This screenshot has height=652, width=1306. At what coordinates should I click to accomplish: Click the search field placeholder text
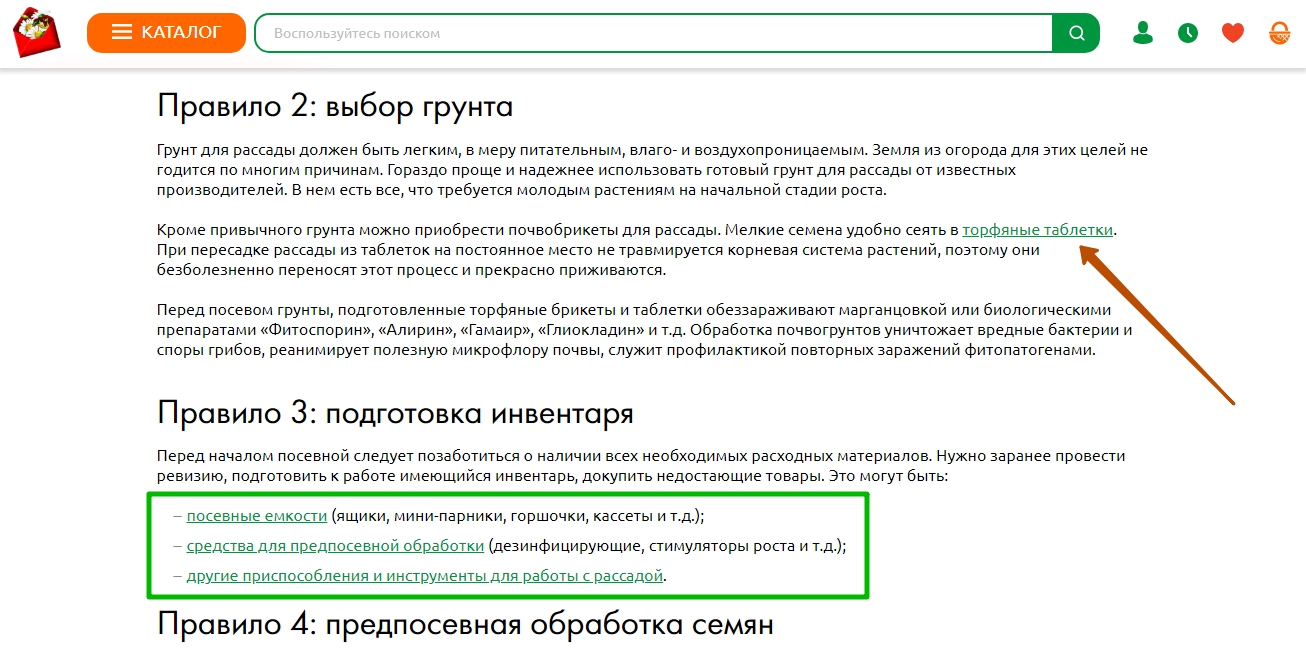[x=357, y=33]
